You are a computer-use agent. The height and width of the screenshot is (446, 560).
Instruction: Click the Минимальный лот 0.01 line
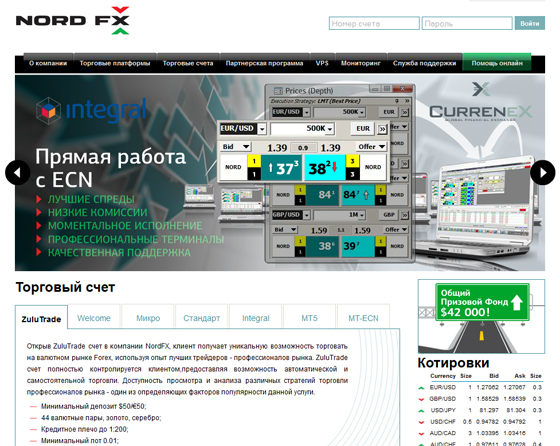(80, 441)
